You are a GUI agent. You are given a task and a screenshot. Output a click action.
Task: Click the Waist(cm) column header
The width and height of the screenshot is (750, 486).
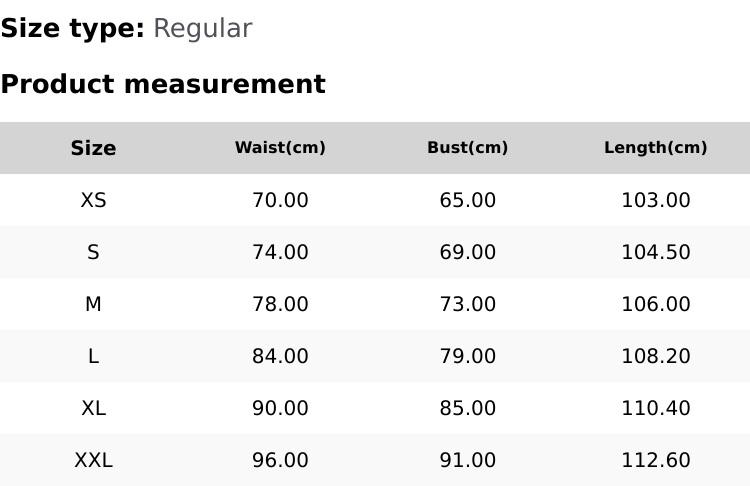click(280, 148)
